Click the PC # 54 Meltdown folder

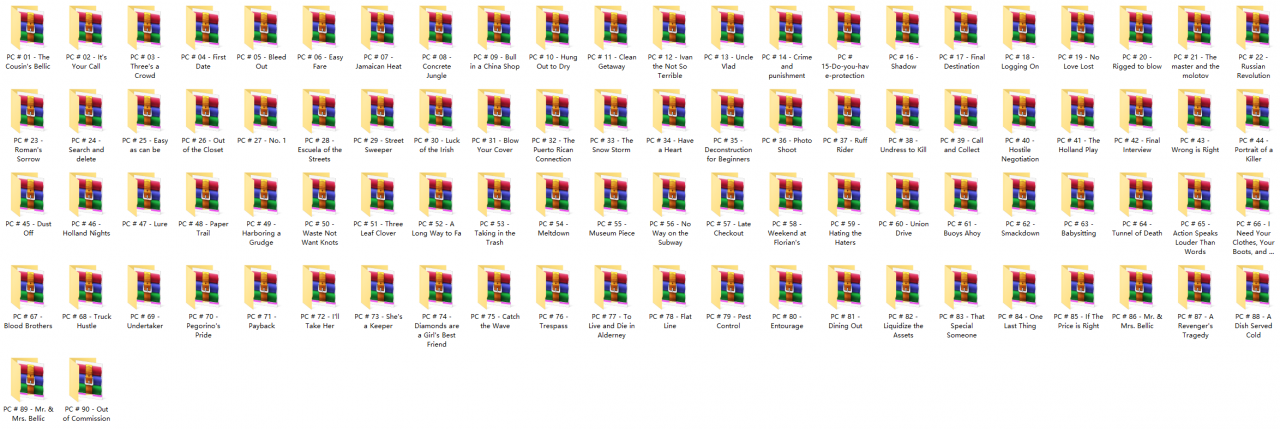pos(553,194)
